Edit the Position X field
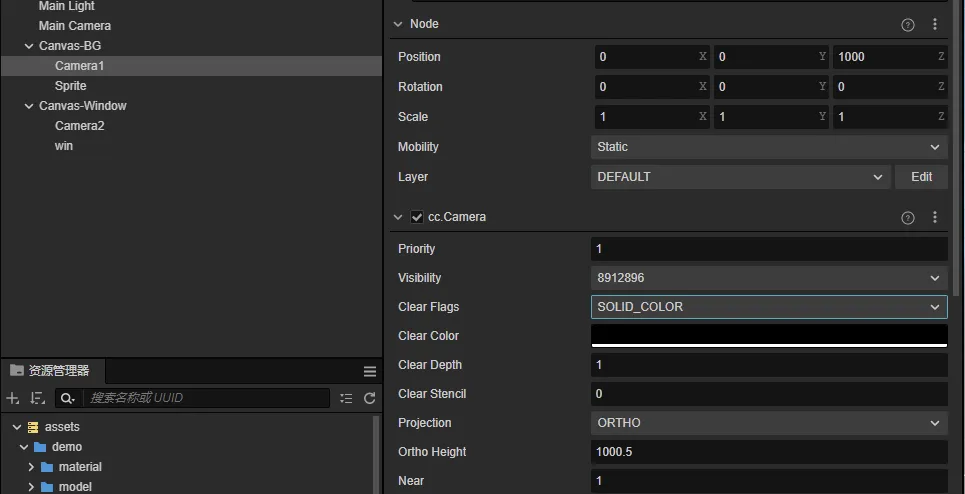This screenshot has width=965, height=494. [652, 57]
